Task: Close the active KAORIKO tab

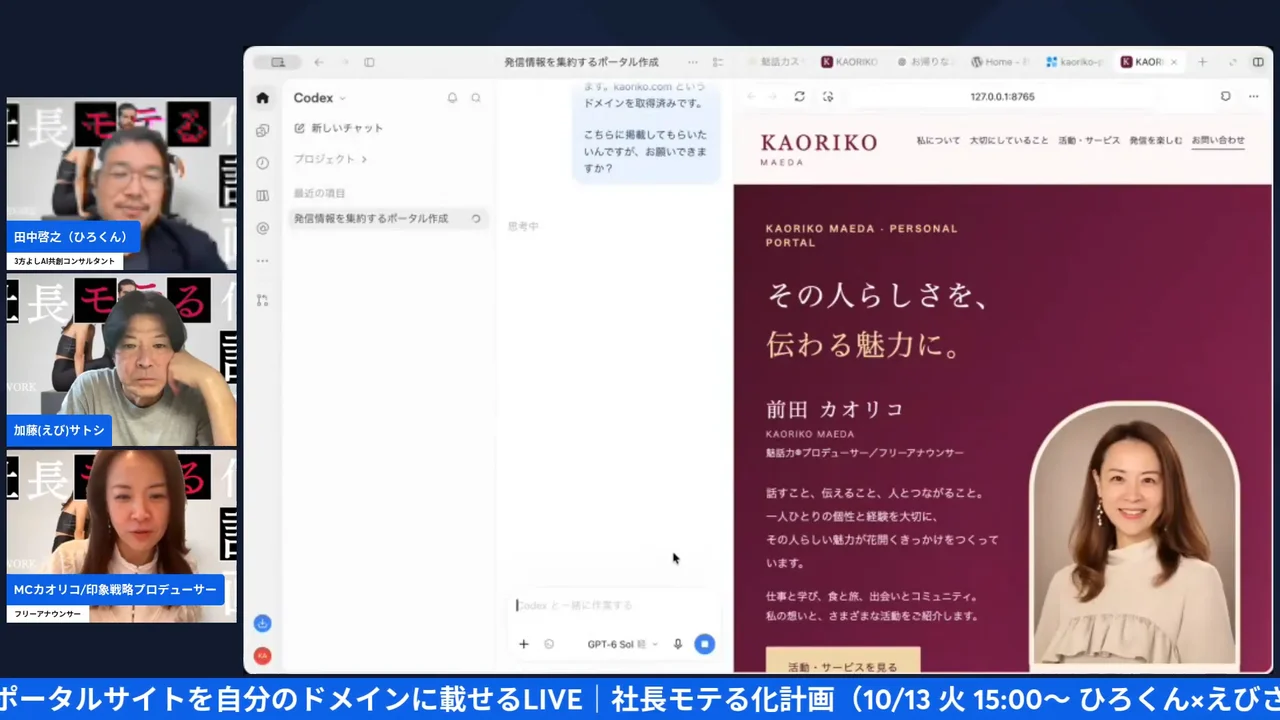Action: point(1173,62)
